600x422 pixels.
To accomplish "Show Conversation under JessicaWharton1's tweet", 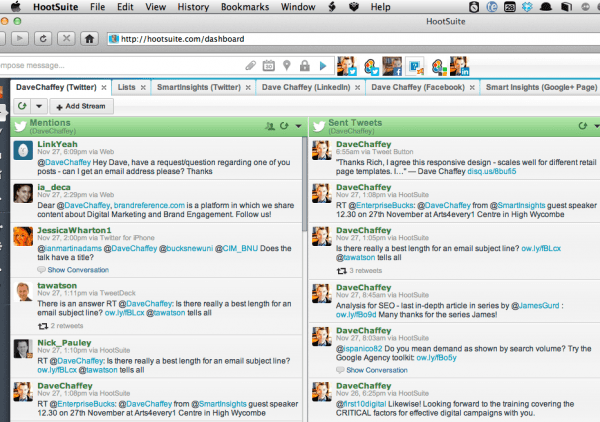I will pyautogui.click(x=78, y=270).
